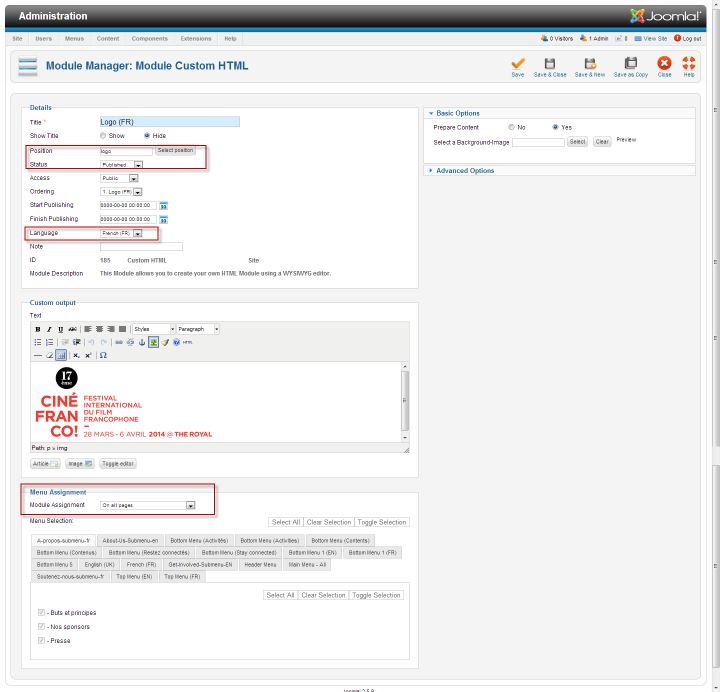Click inside the Title input field
The width and height of the screenshot is (720, 692).
click(169, 122)
